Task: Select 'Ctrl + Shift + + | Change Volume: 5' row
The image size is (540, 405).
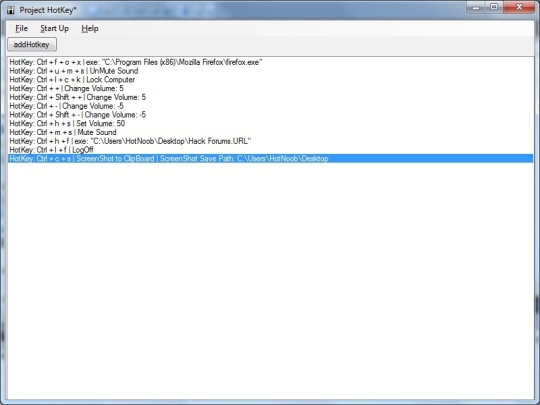Action: point(270,97)
